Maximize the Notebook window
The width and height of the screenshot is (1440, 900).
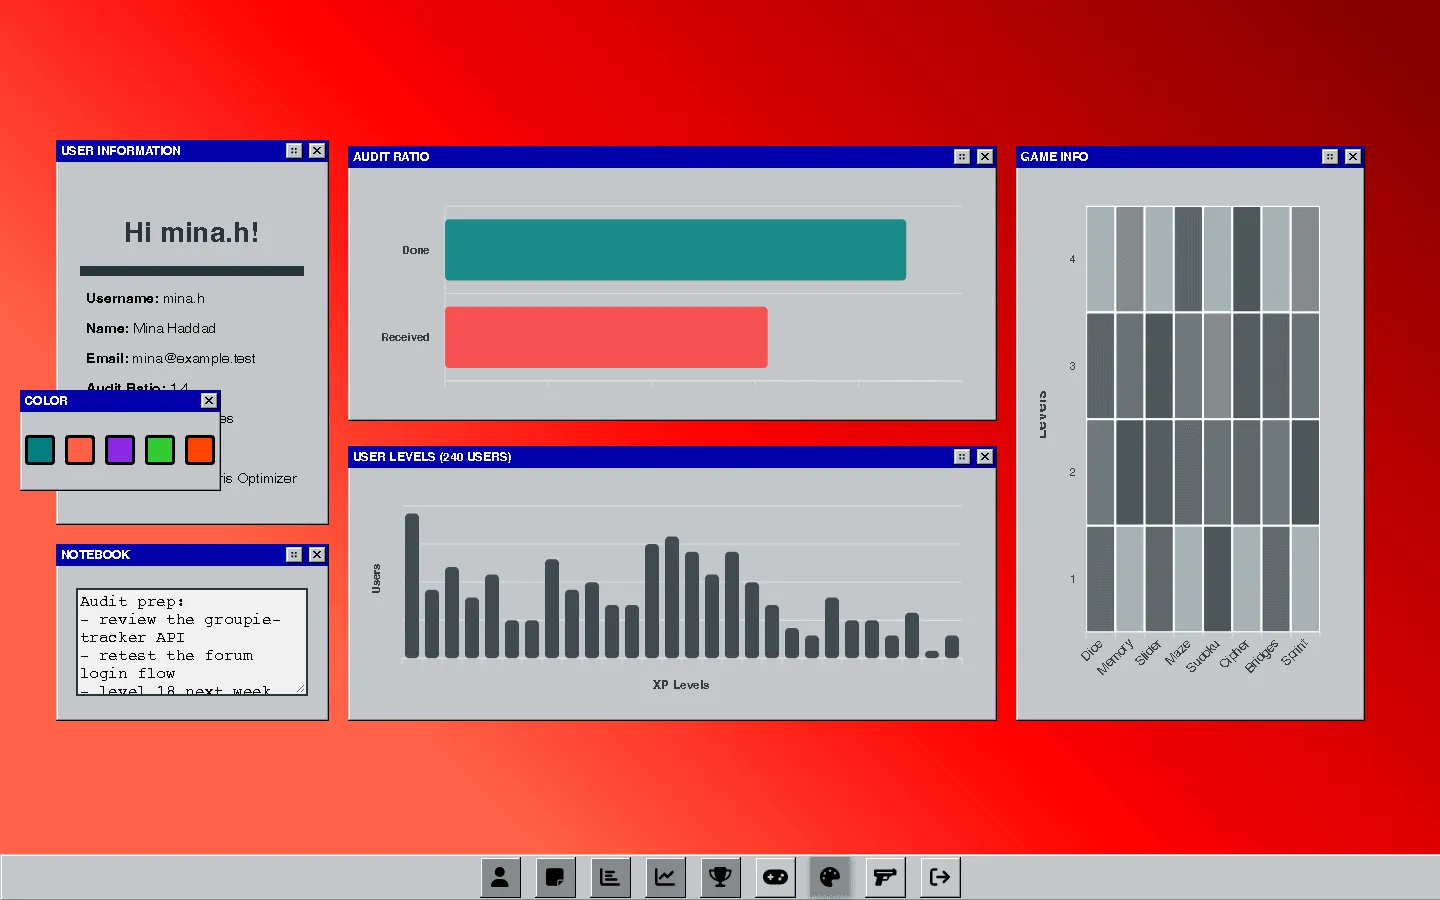[x=294, y=555]
